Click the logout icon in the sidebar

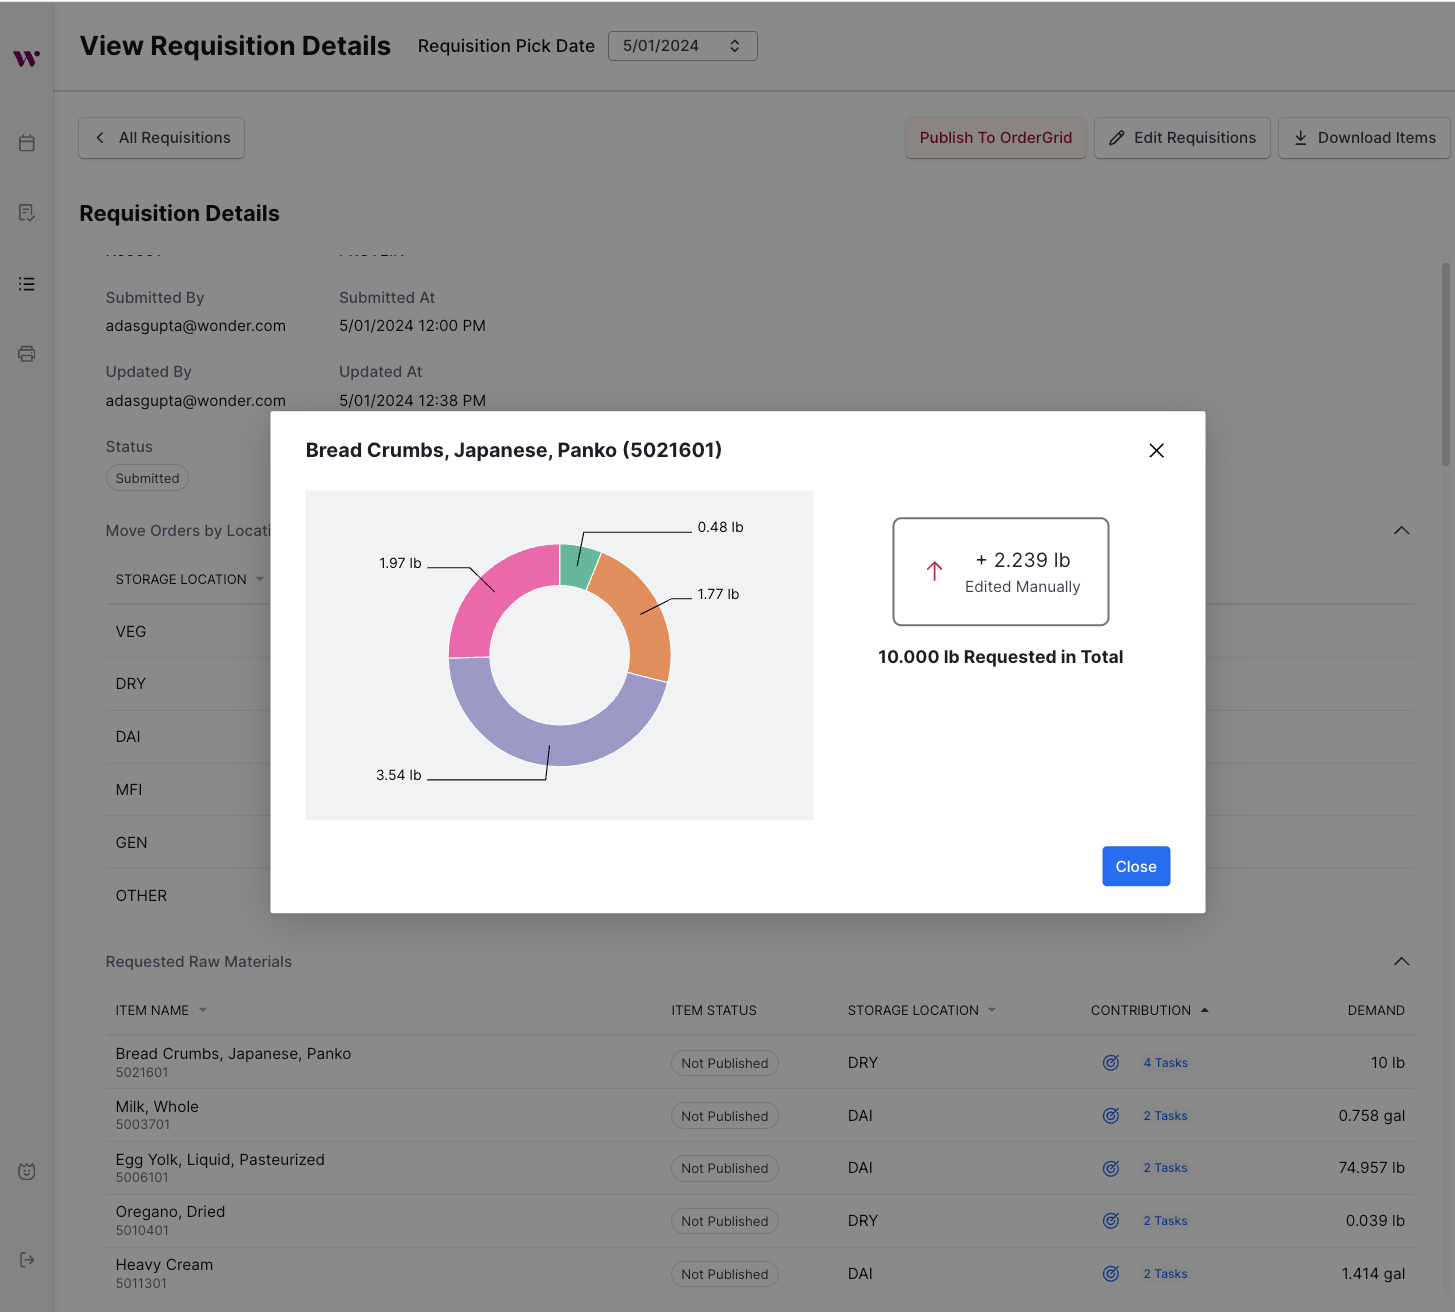(x=27, y=1259)
